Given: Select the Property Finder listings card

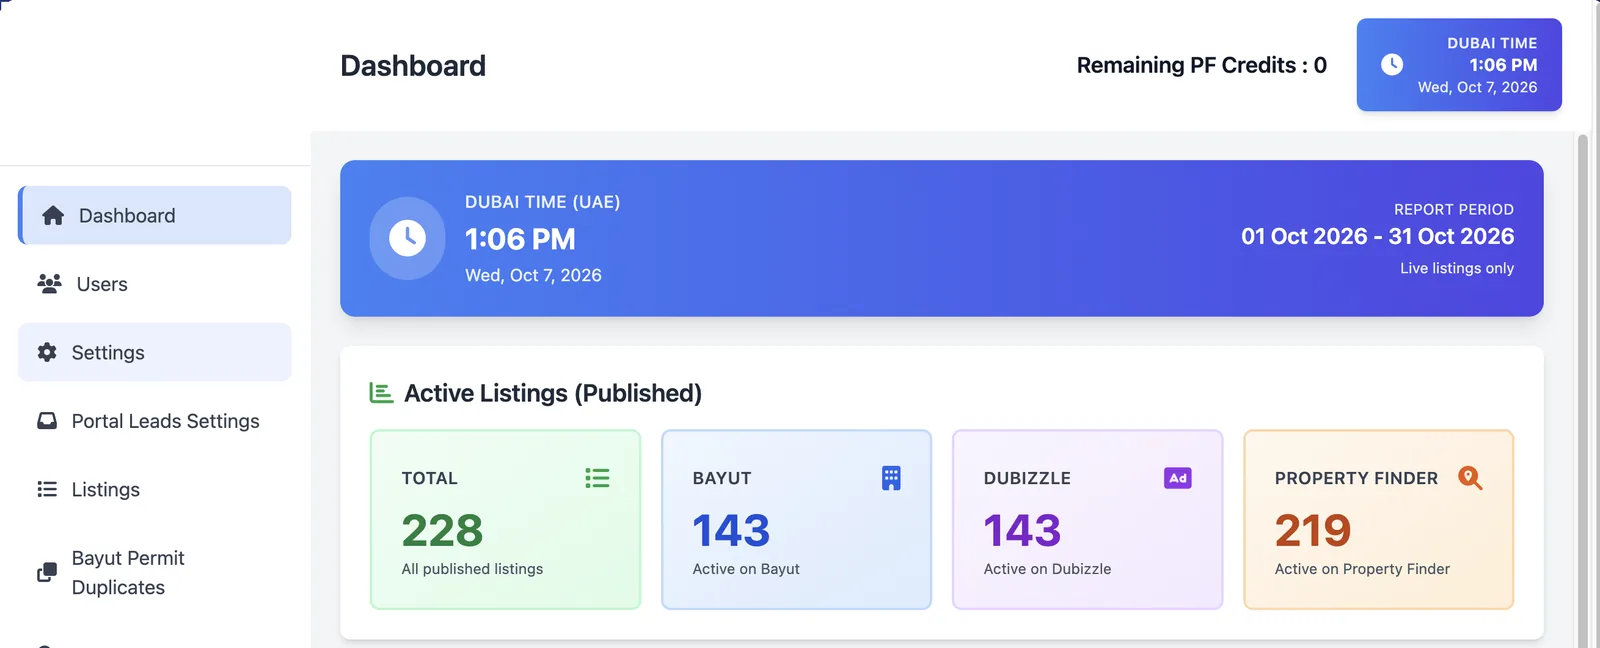Looking at the screenshot, I should click(1378, 519).
